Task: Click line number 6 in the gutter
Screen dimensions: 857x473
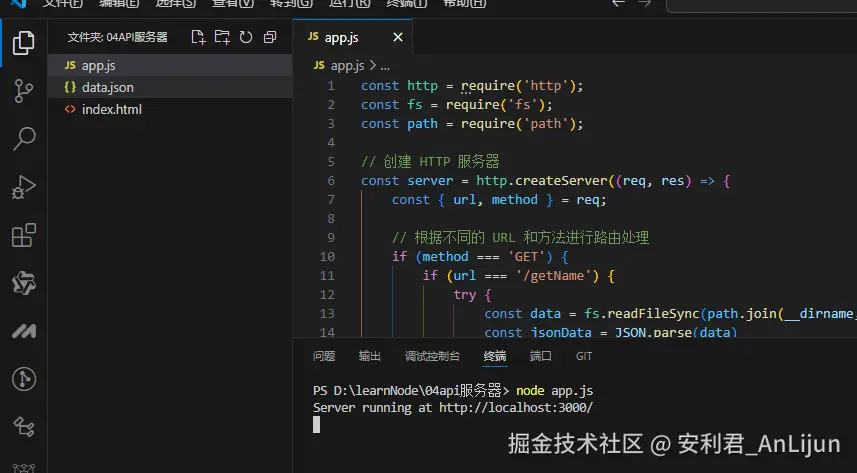Action: tap(331, 181)
